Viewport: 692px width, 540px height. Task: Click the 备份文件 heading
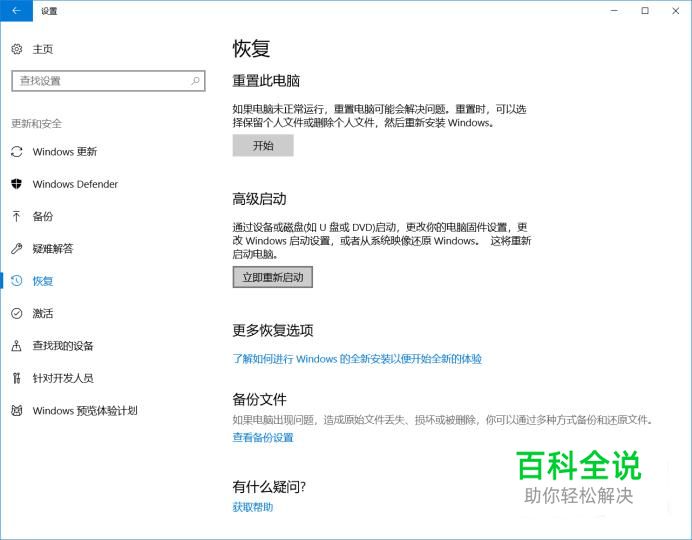[260, 400]
